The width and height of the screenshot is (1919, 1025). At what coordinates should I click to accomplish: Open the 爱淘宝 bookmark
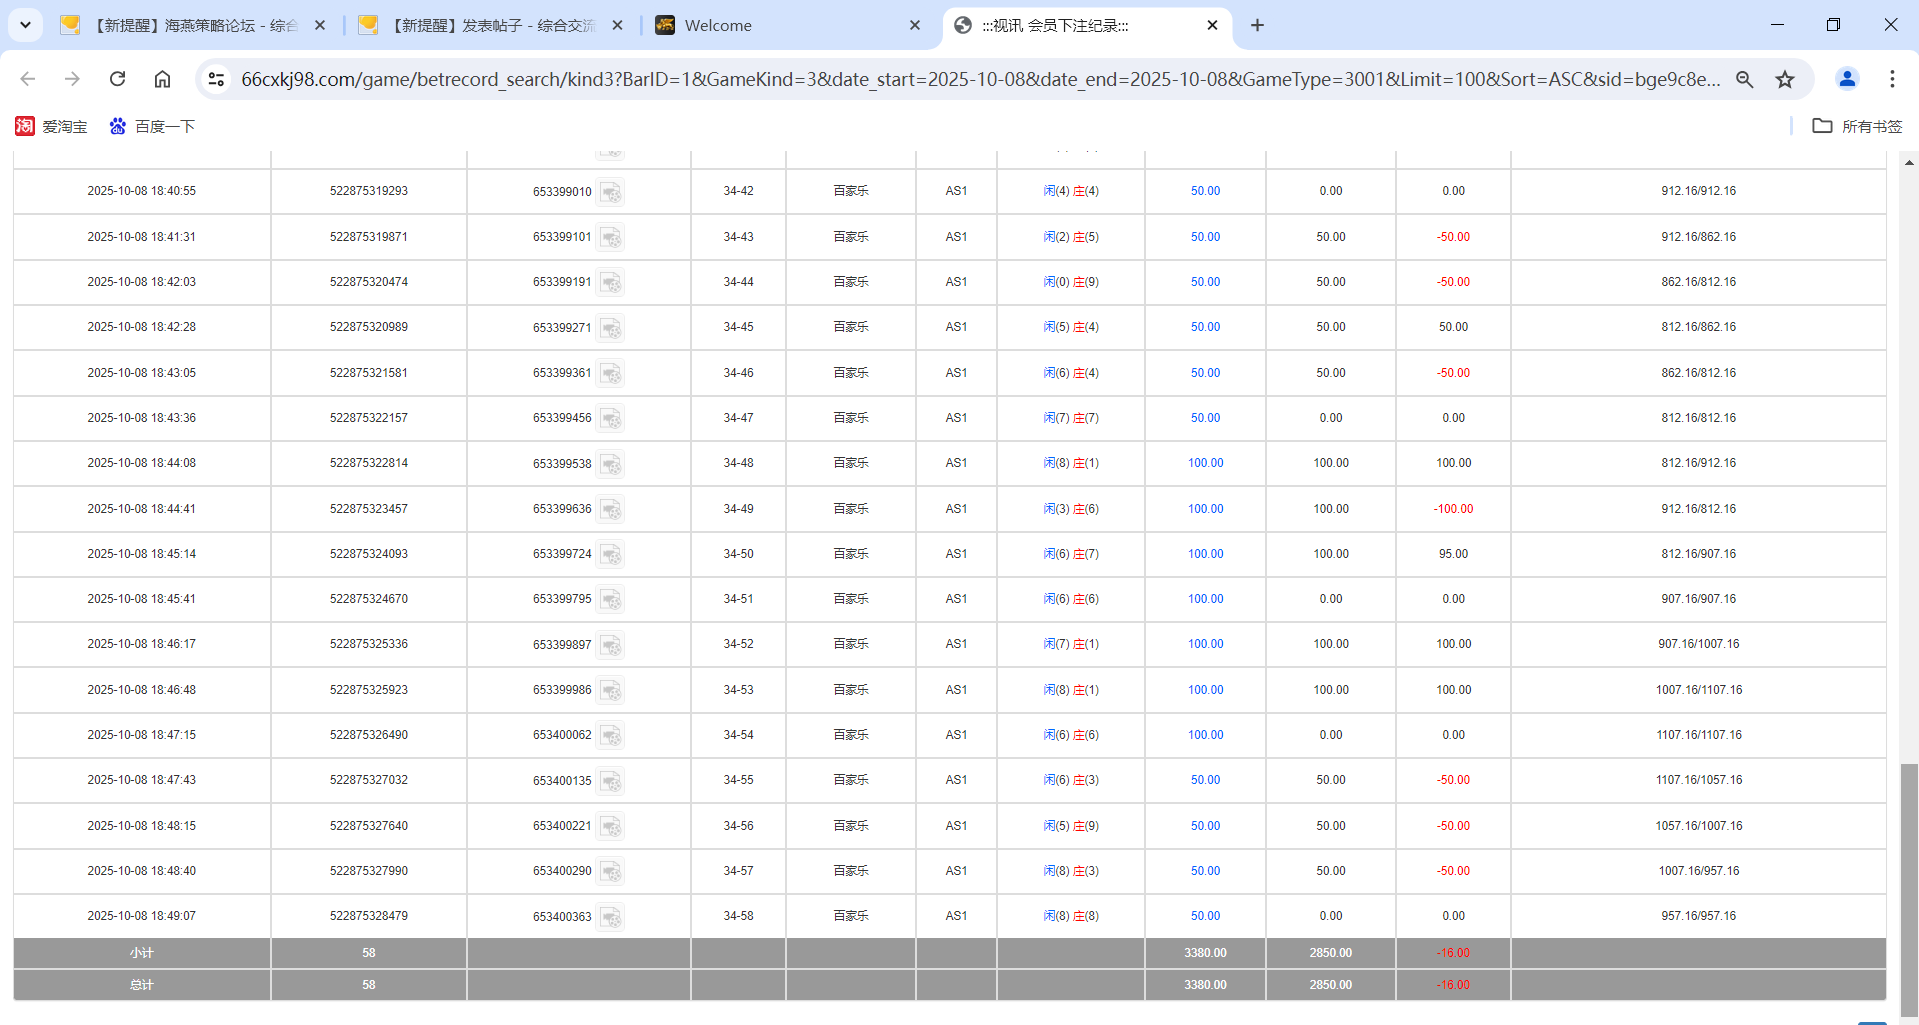click(50, 126)
